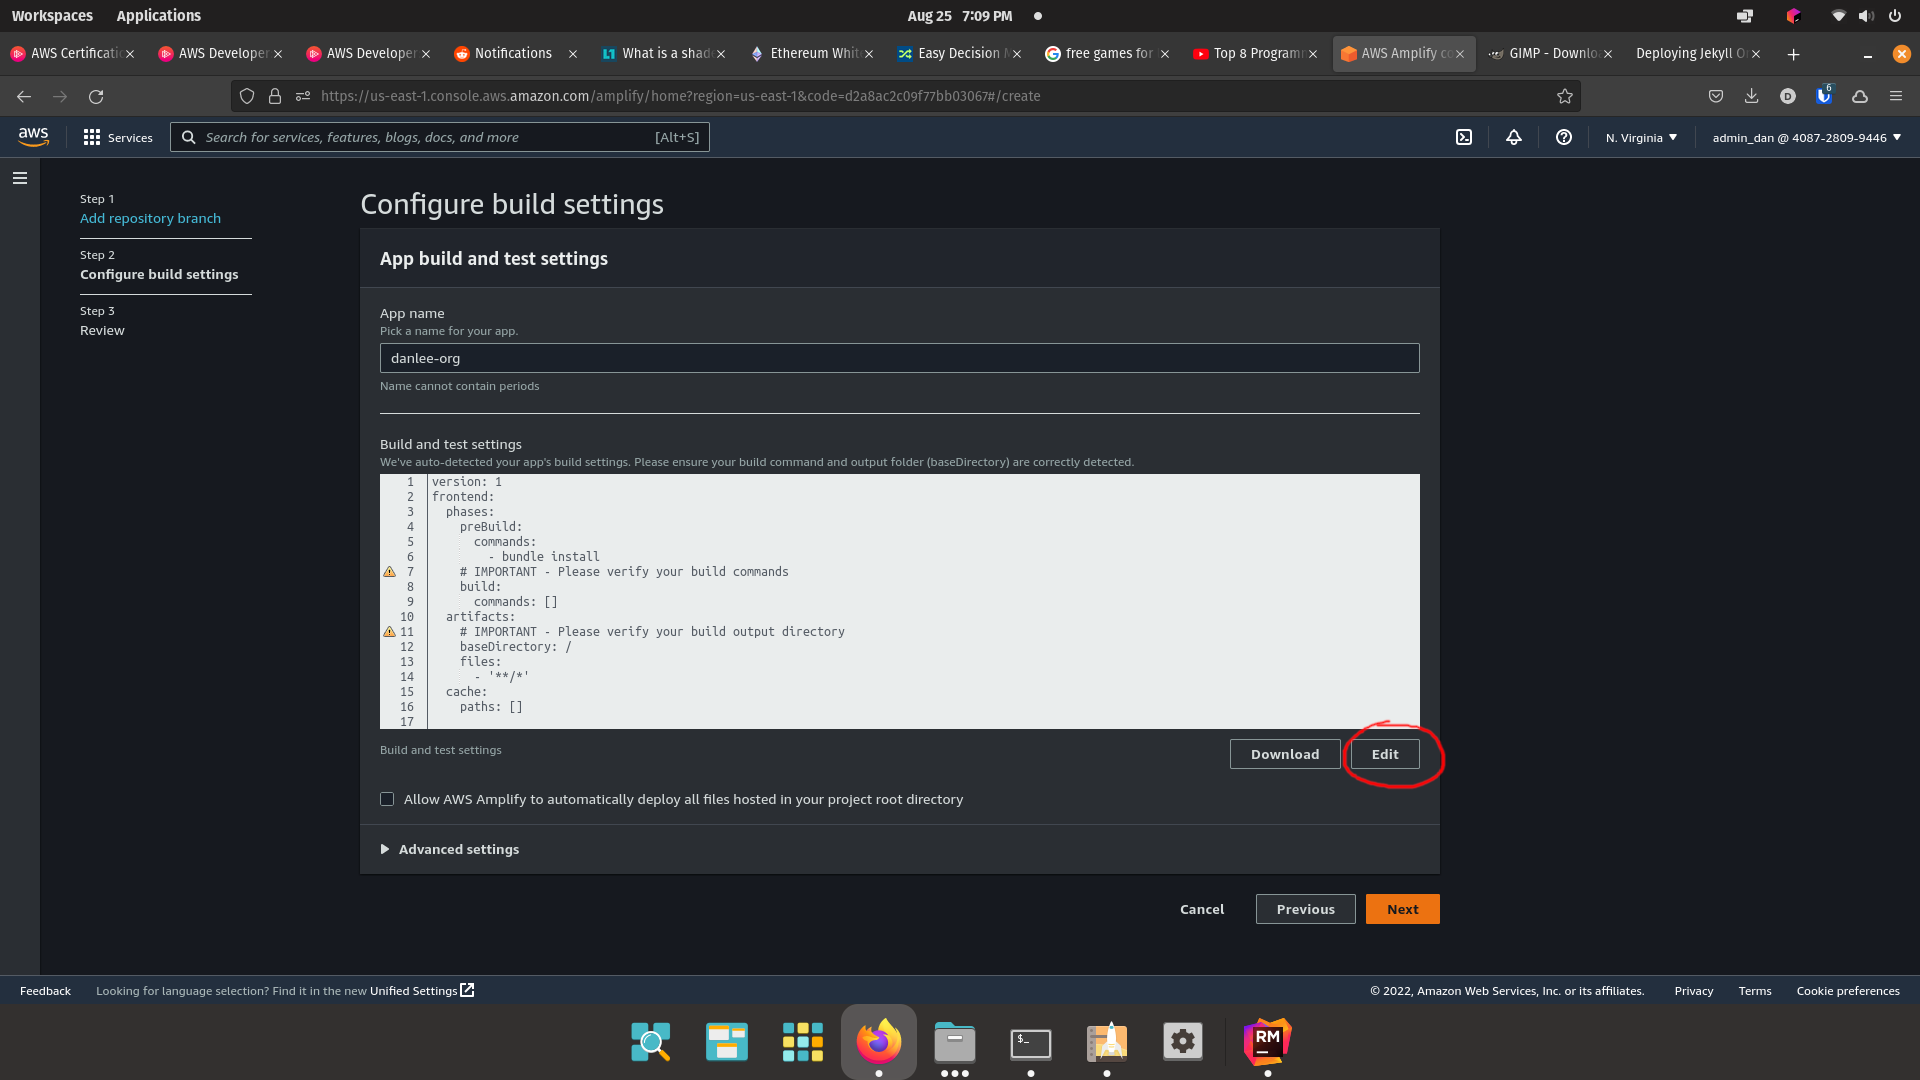Open the admin_dan account dropdown
This screenshot has height=1080, width=1920.
1805,137
